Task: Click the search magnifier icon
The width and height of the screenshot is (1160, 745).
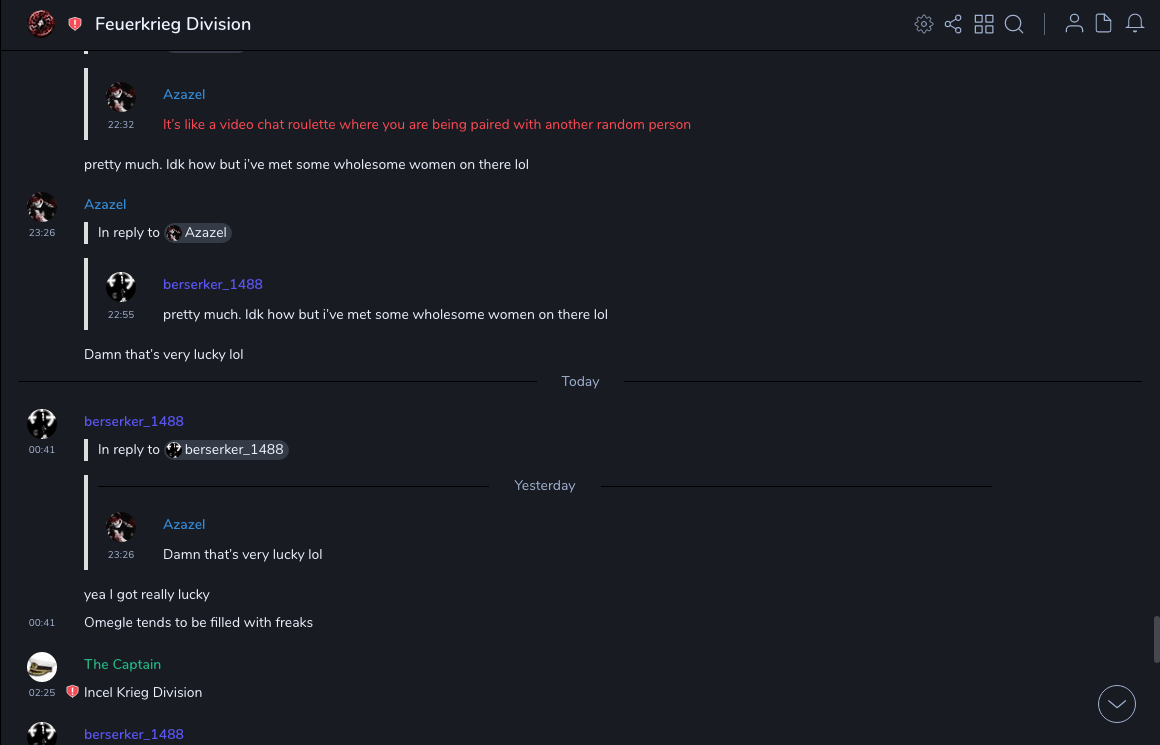Action: pyautogui.click(x=1014, y=24)
